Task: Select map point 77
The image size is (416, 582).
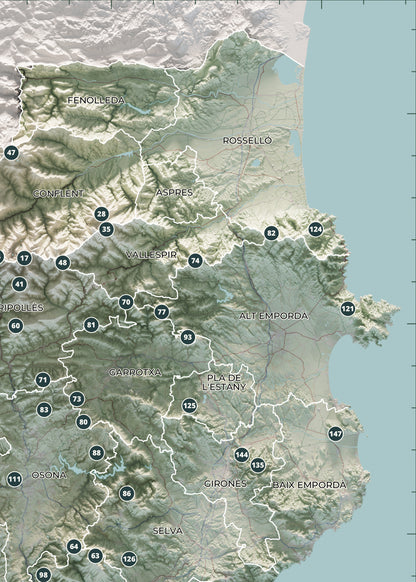Action: pyautogui.click(x=161, y=312)
